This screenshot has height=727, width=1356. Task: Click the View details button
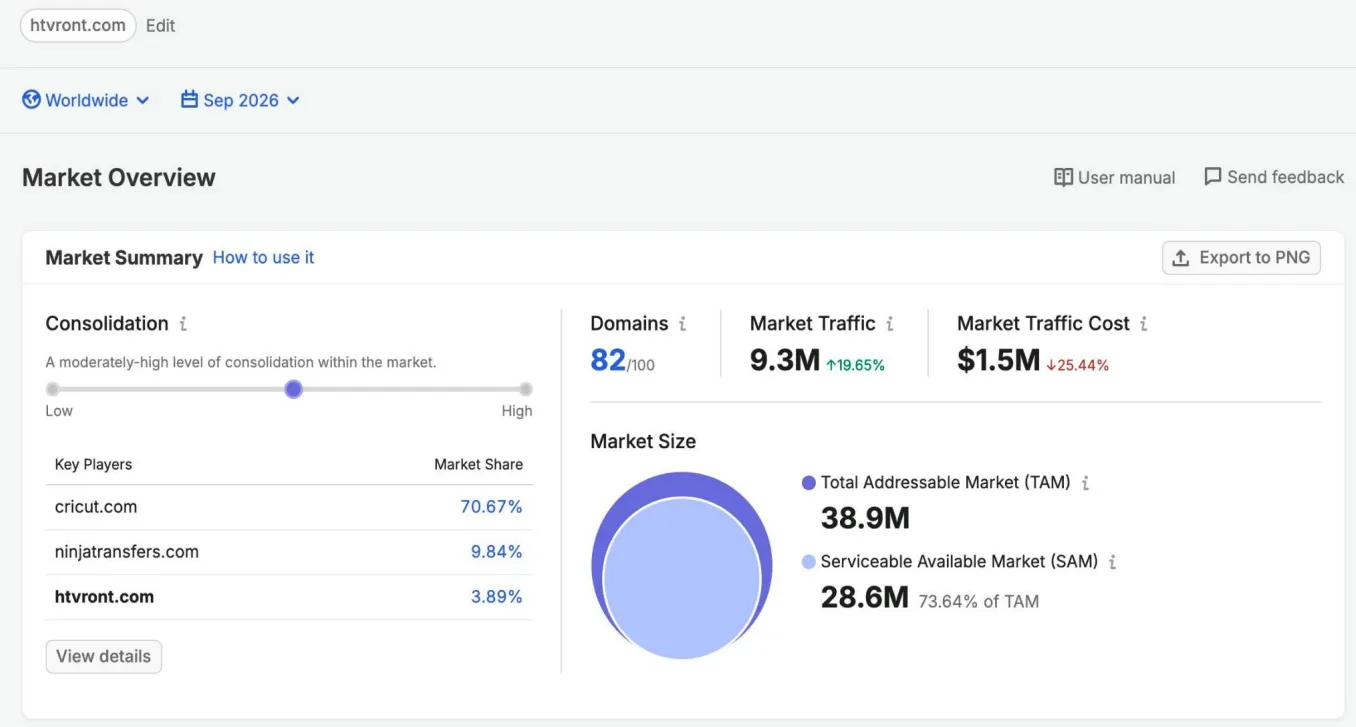104,657
